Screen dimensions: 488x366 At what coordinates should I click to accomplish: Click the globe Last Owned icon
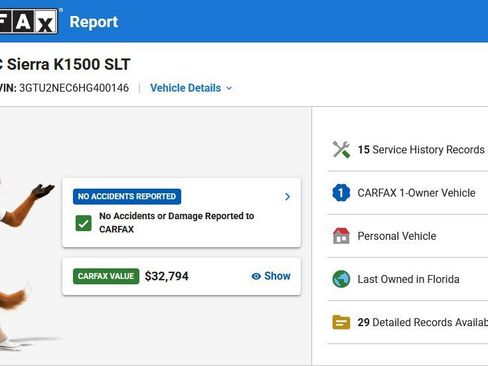pos(341,279)
